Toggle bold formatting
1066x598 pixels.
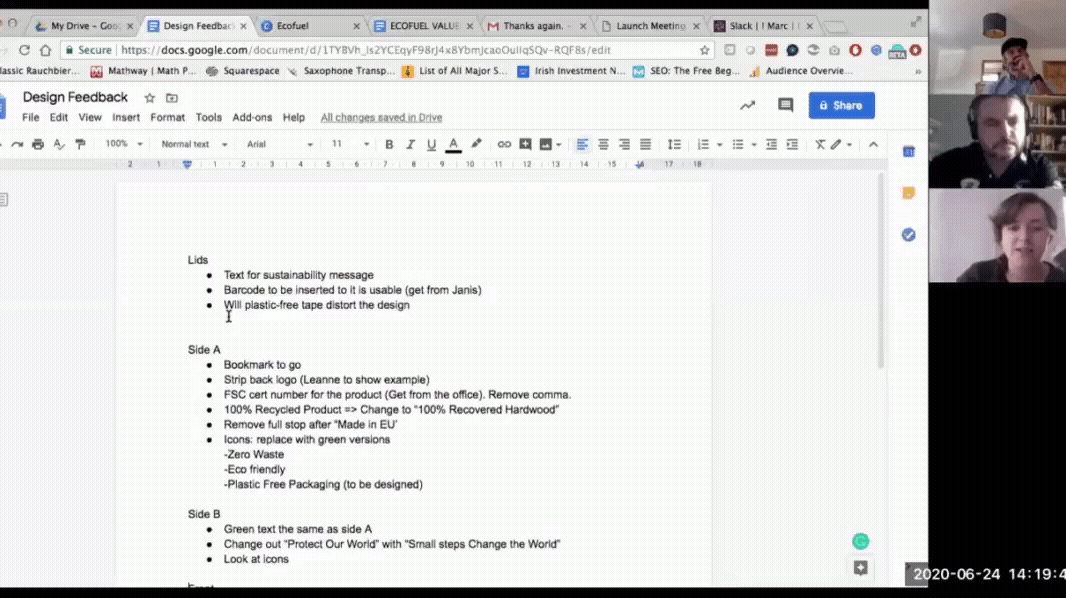pyautogui.click(x=389, y=144)
